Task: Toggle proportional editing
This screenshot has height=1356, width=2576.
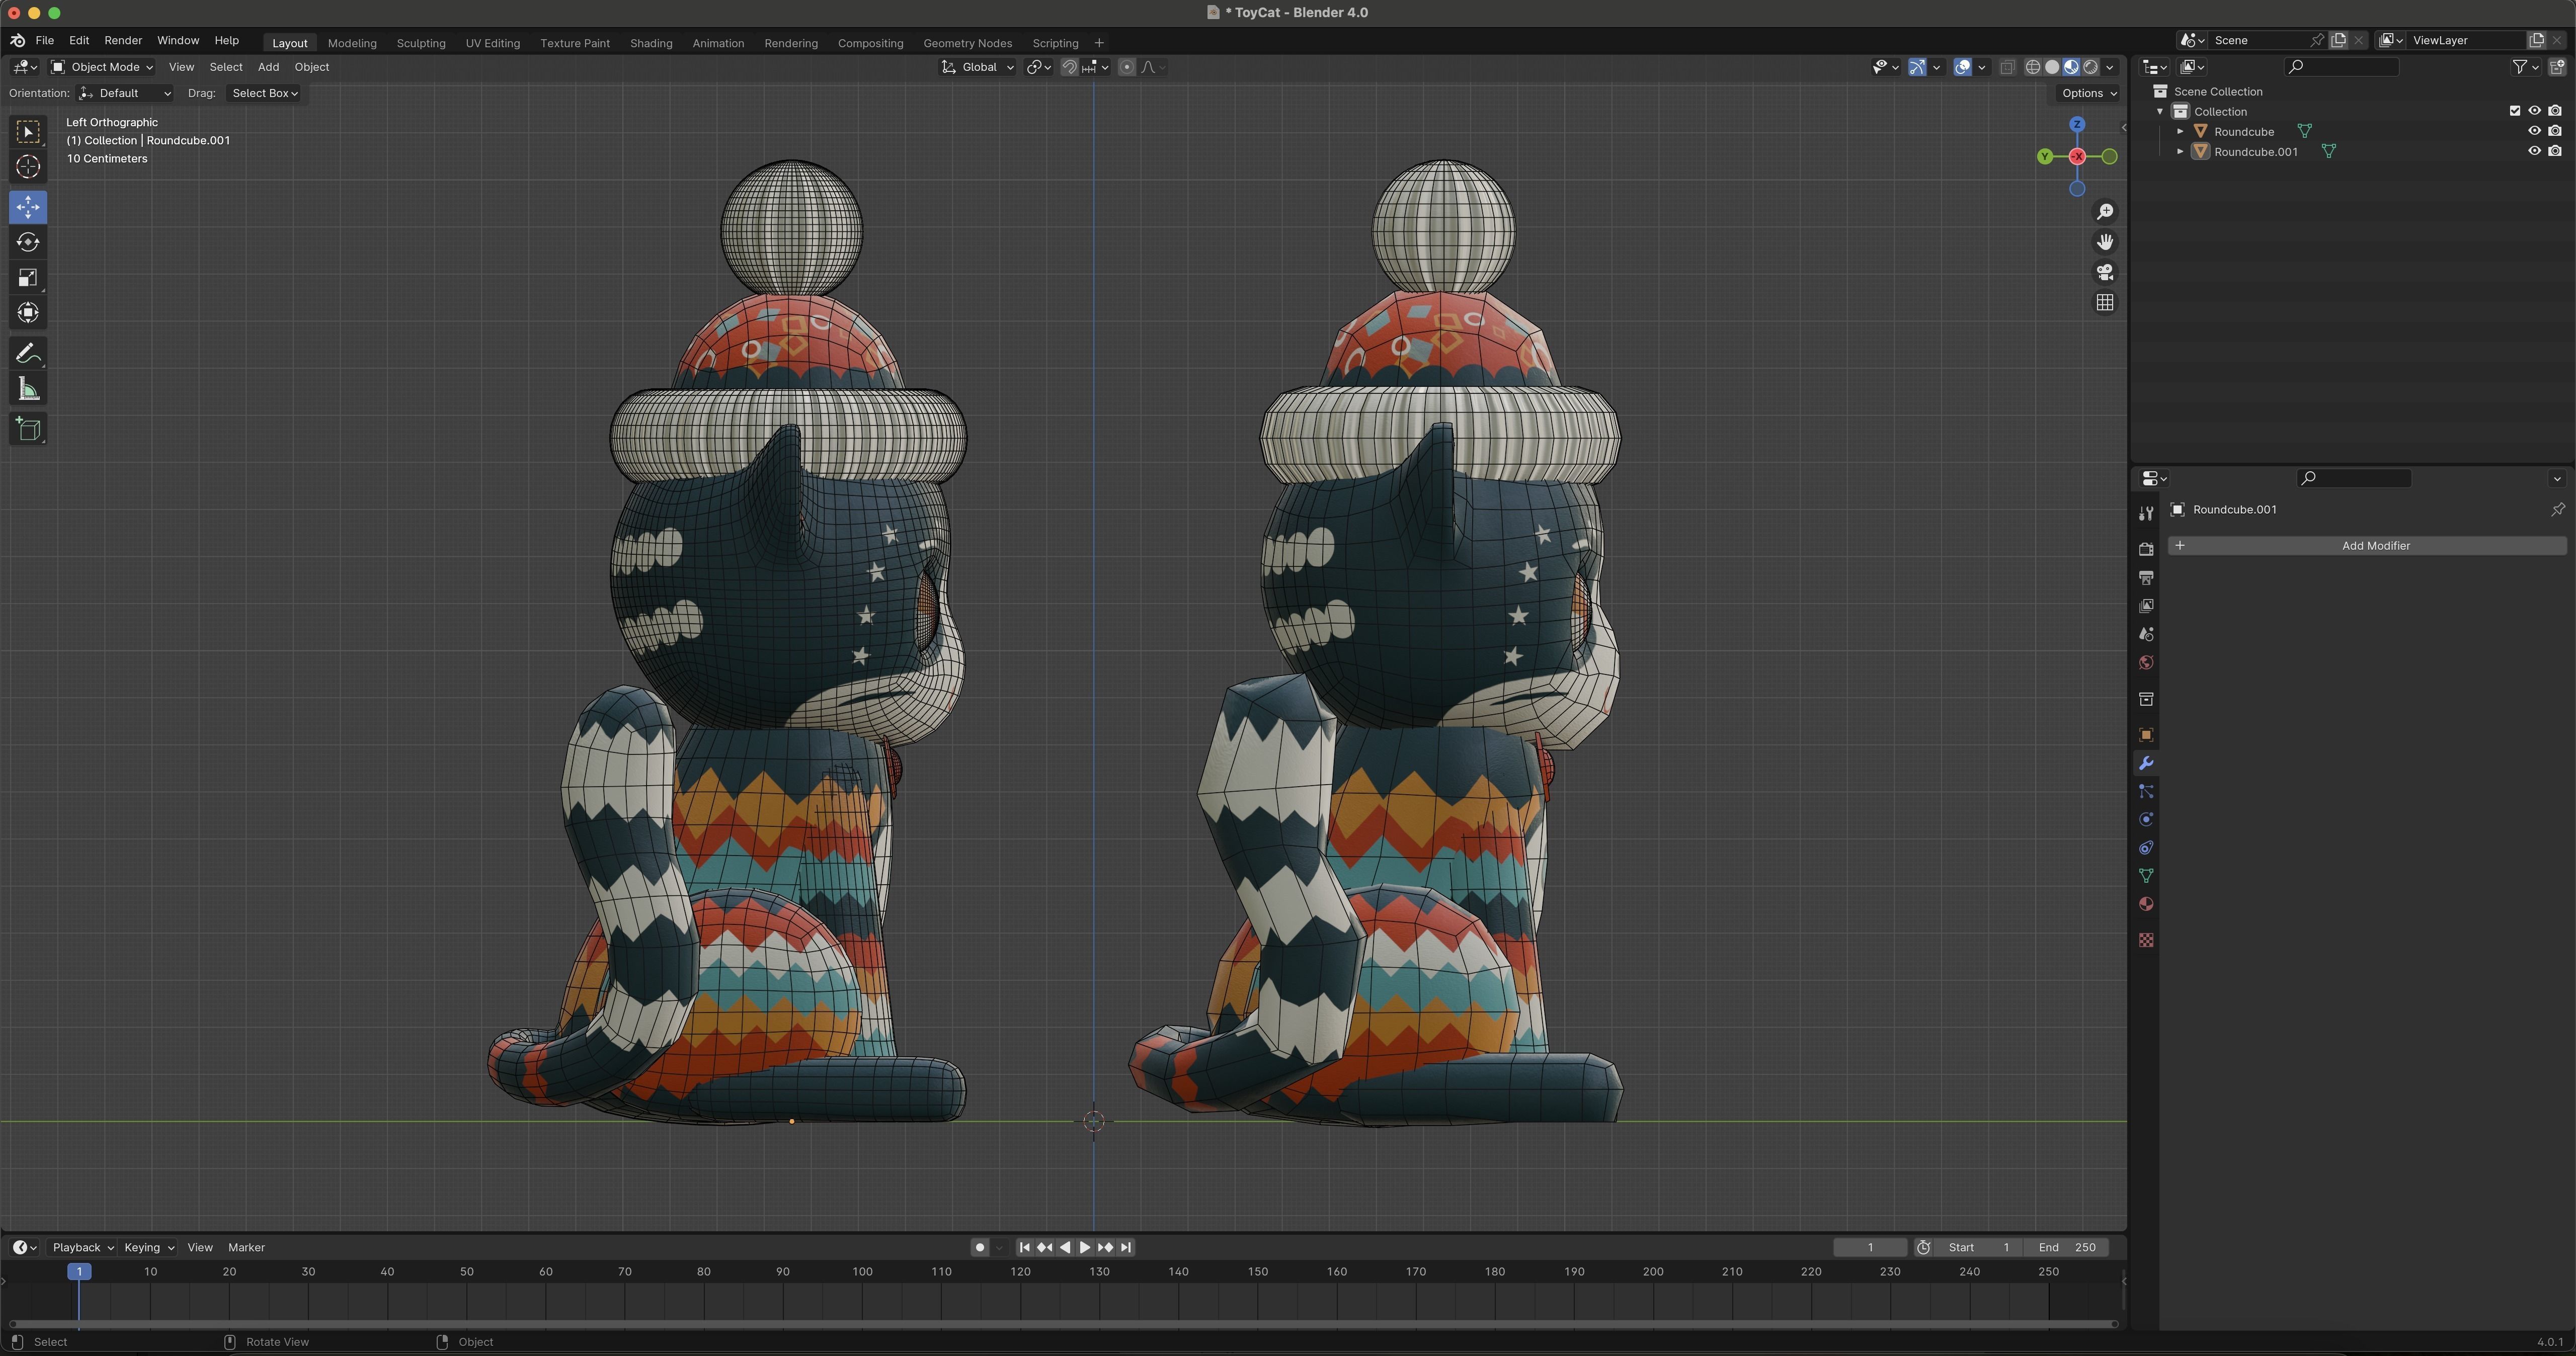Action: pyautogui.click(x=1127, y=67)
